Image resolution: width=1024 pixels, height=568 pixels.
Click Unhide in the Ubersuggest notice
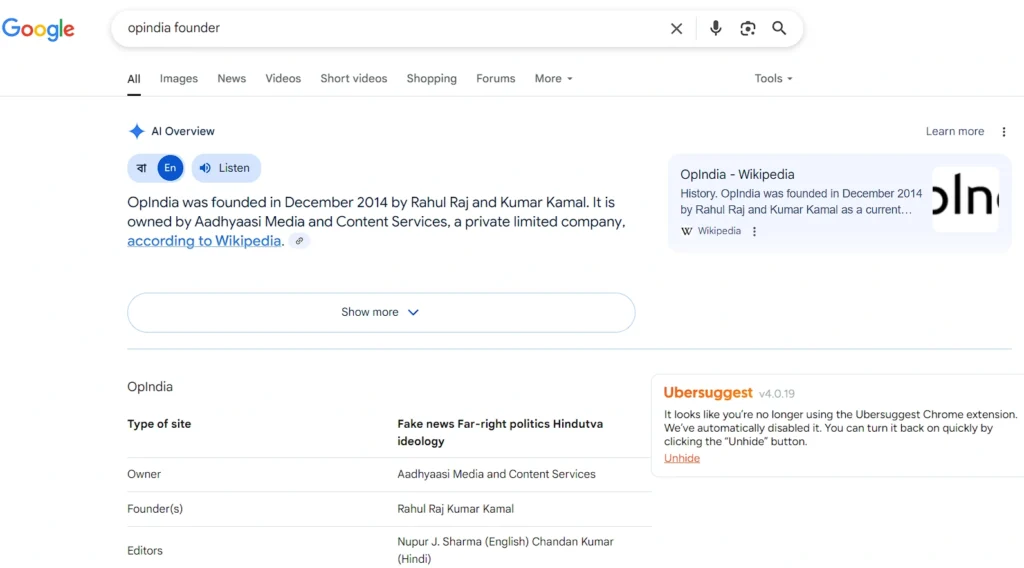point(682,458)
